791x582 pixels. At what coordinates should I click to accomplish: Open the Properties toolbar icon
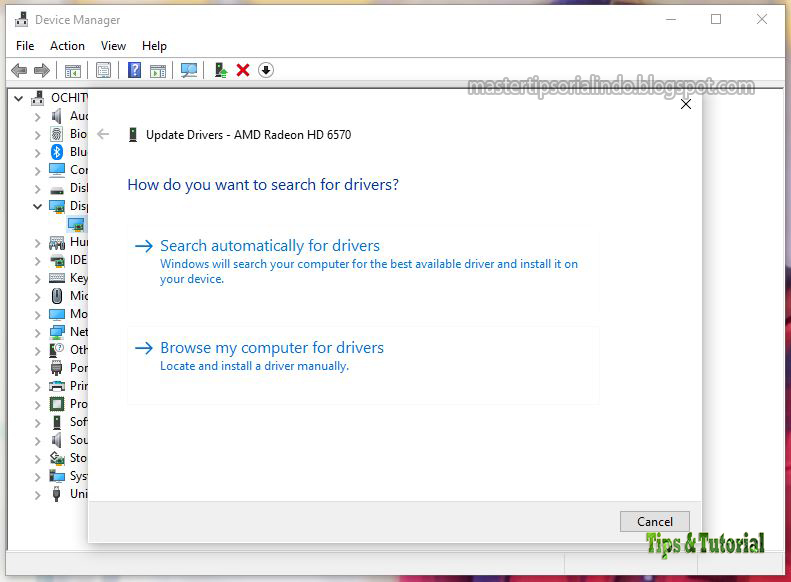pyautogui.click(x=103, y=70)
